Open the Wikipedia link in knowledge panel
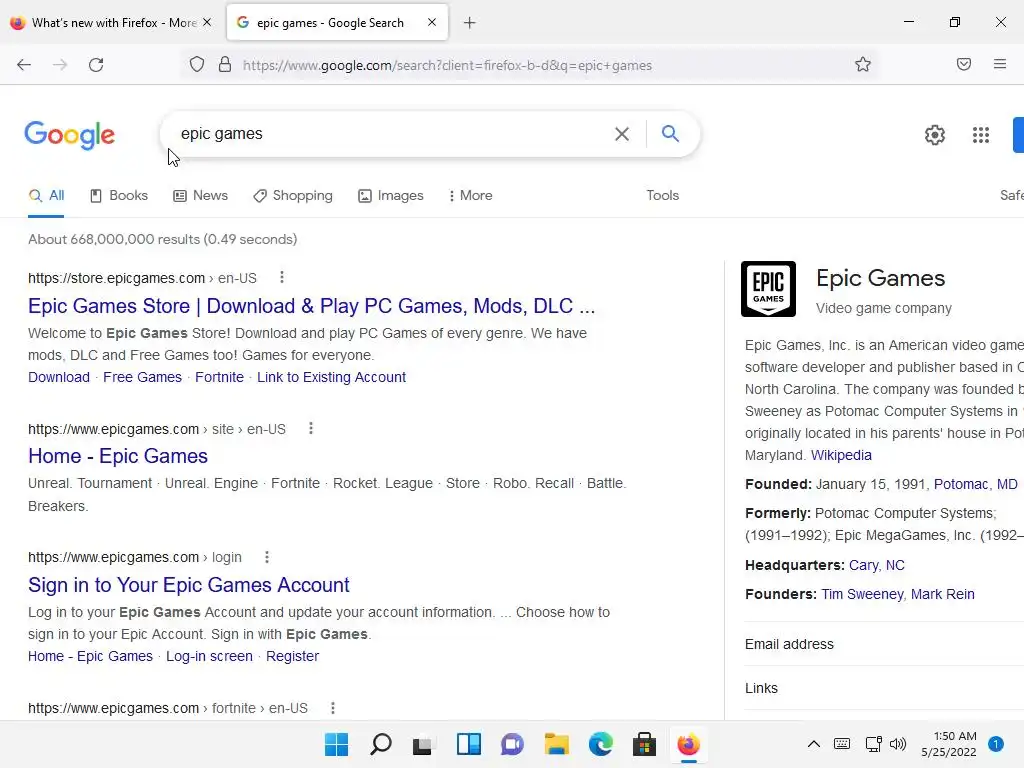1024x768 pixels. pyautogui.click(x=841, y=455)
